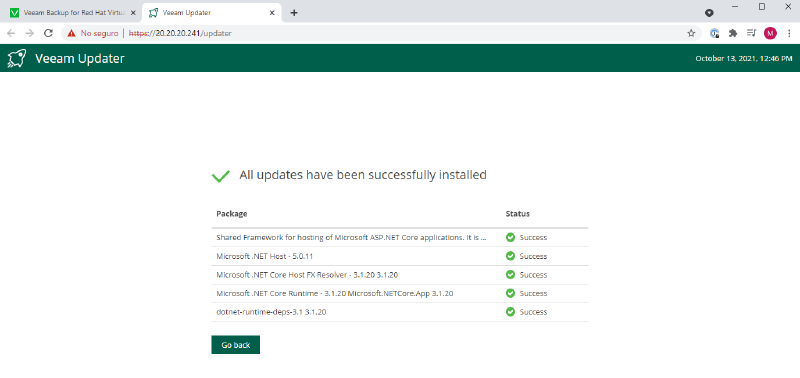Screen dimensions: 800x378
Task: Select the Veeam Updater browser tab
Action: [x=211, y=13]
